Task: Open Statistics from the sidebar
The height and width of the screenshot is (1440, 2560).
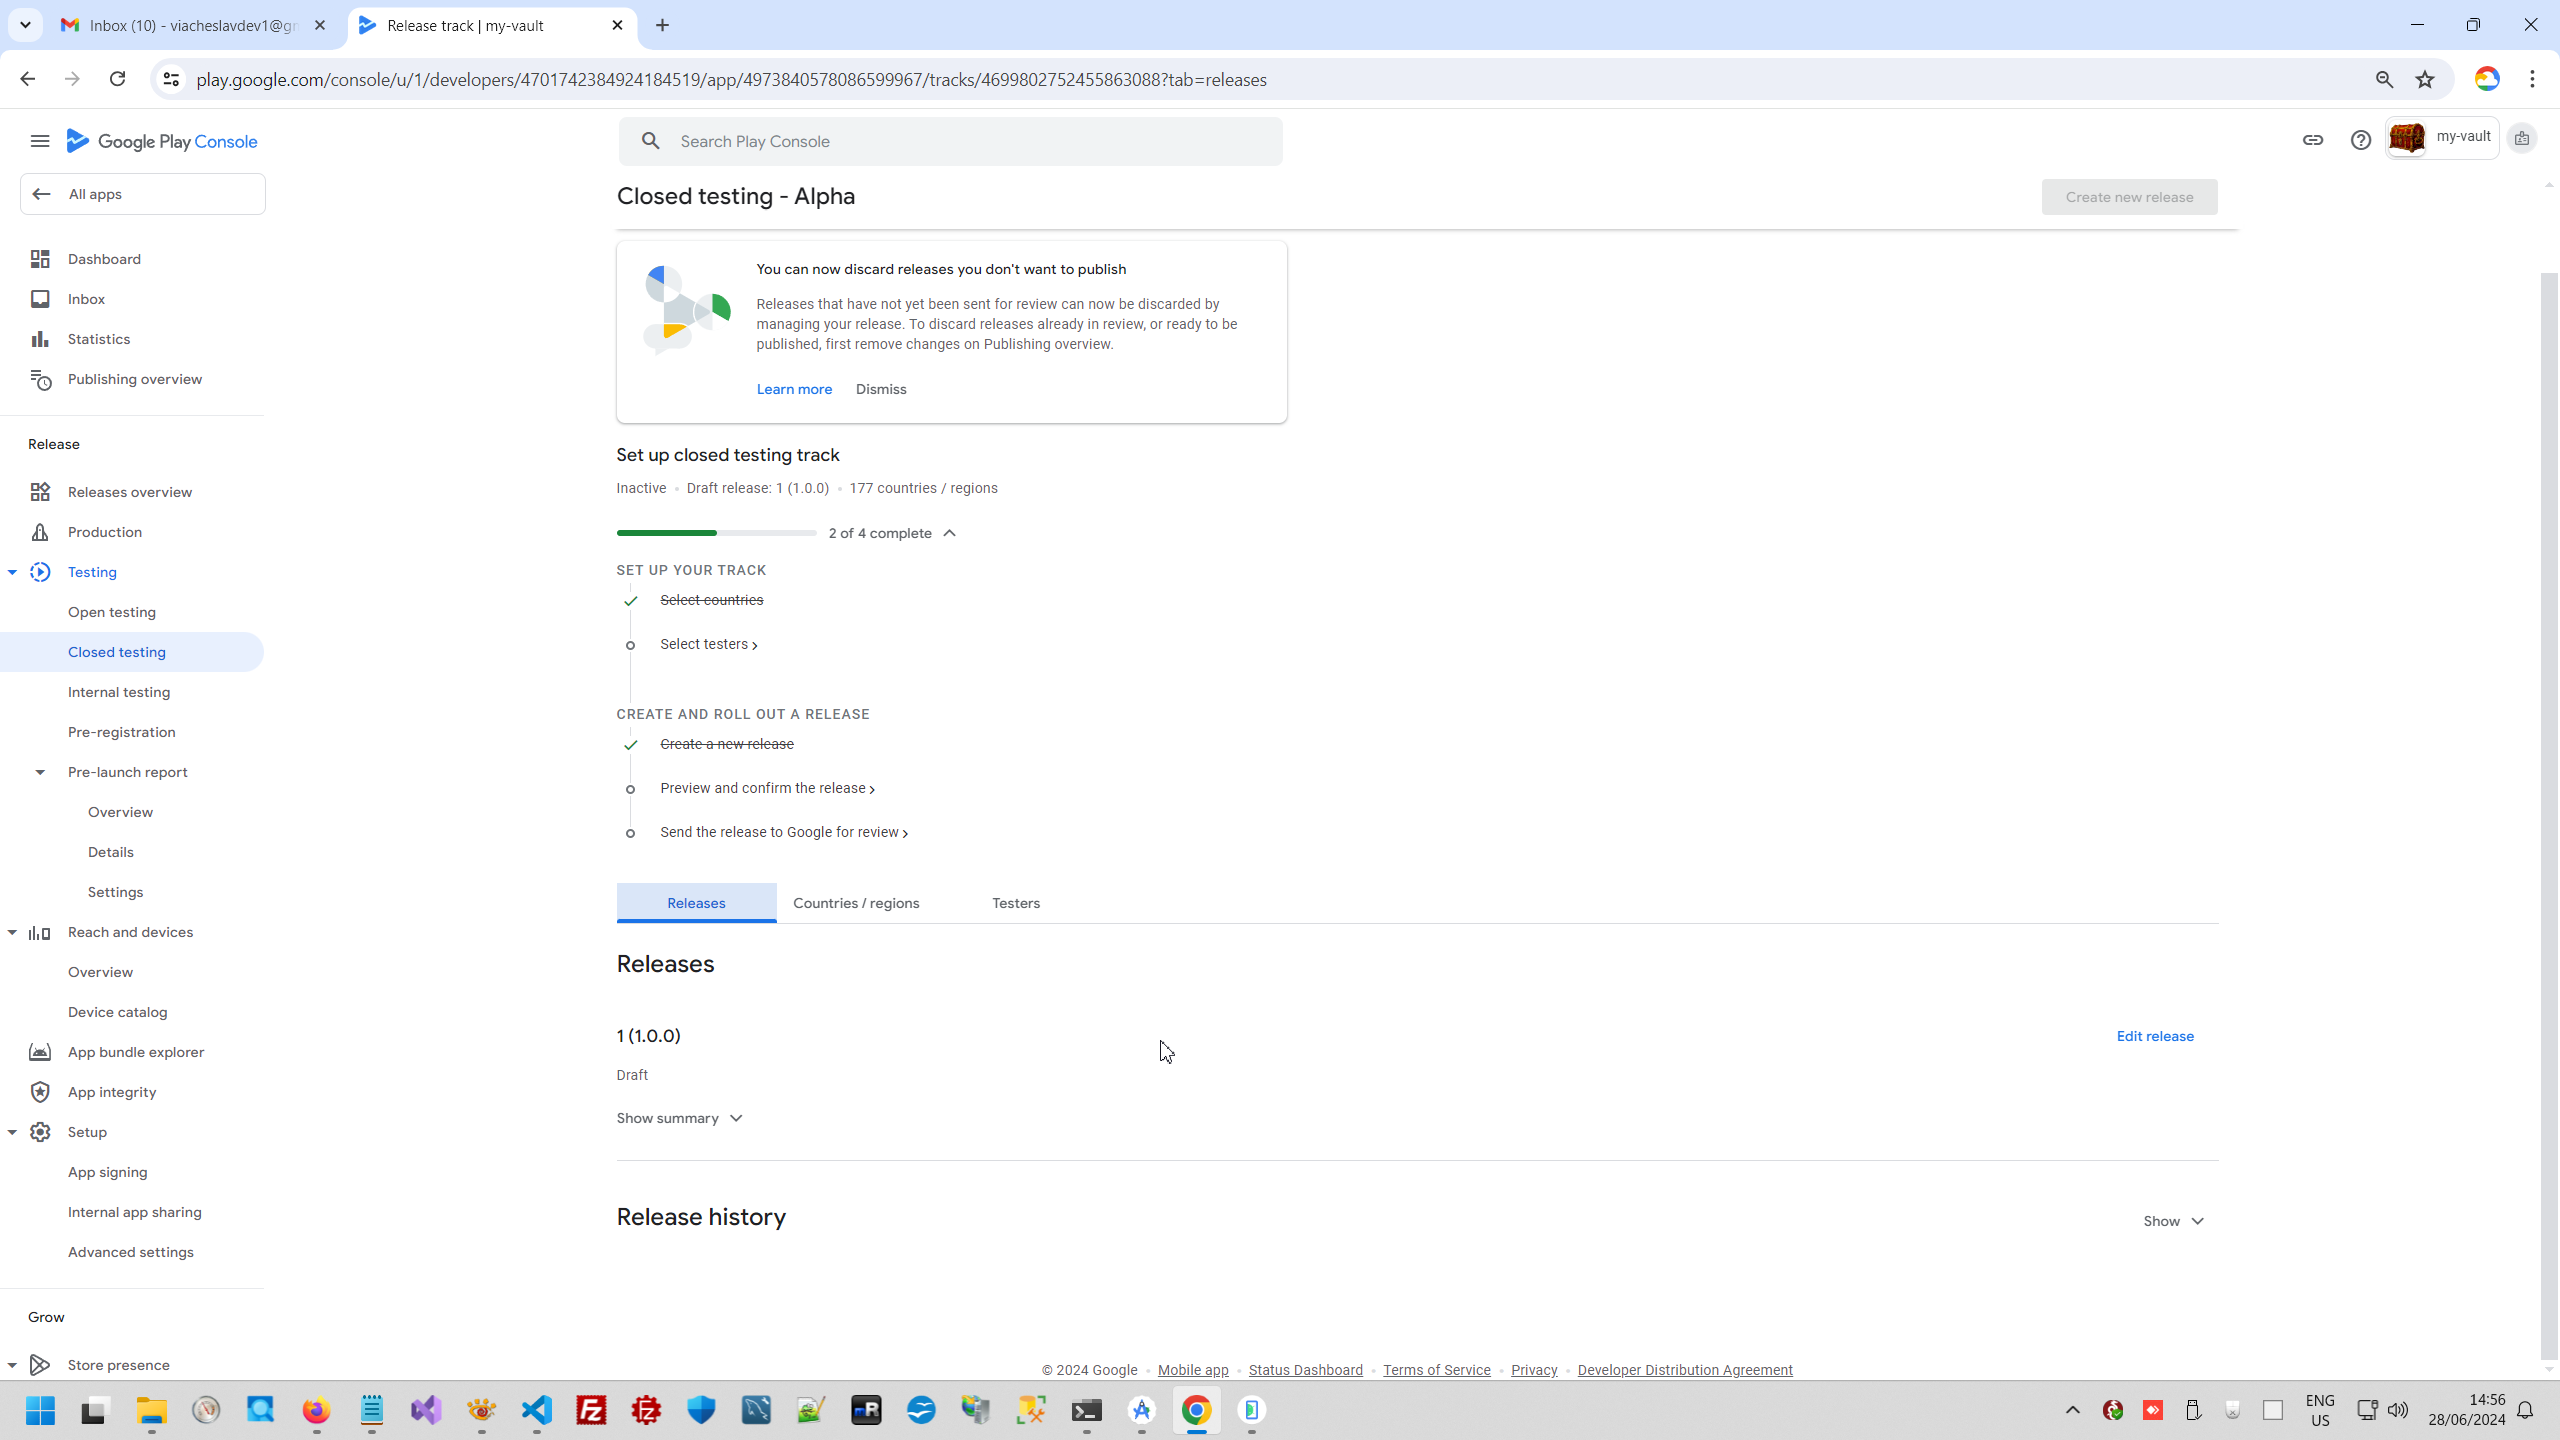Action: coord(98,339)
